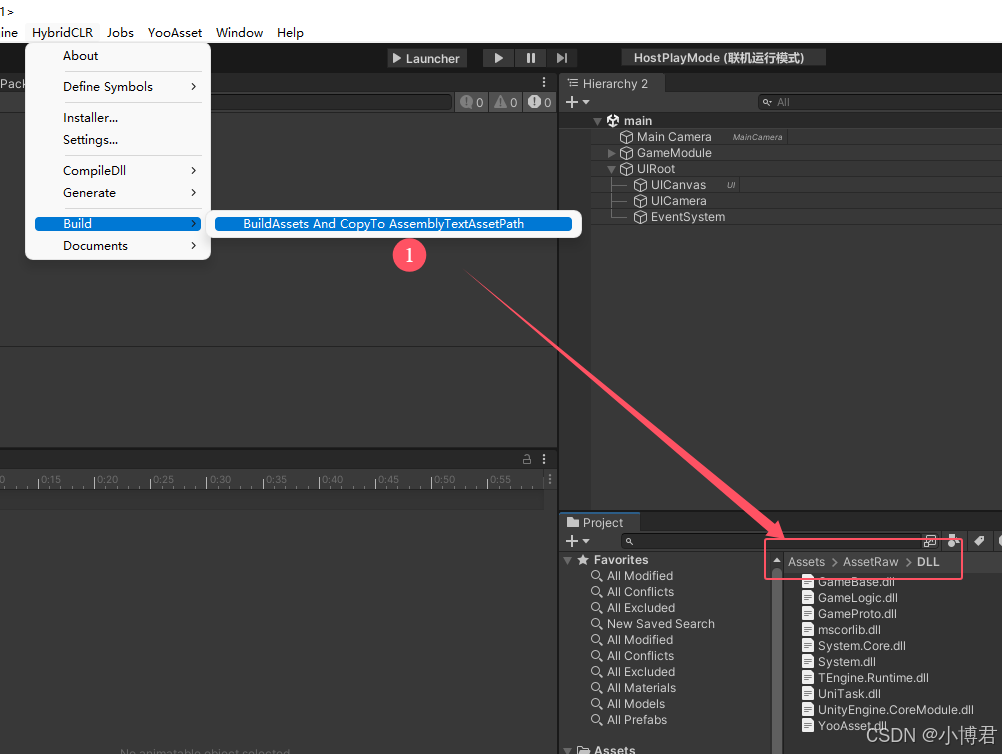Expand the GameModule object
Screen dimensions: 1002x754
[x=611, y=153]
